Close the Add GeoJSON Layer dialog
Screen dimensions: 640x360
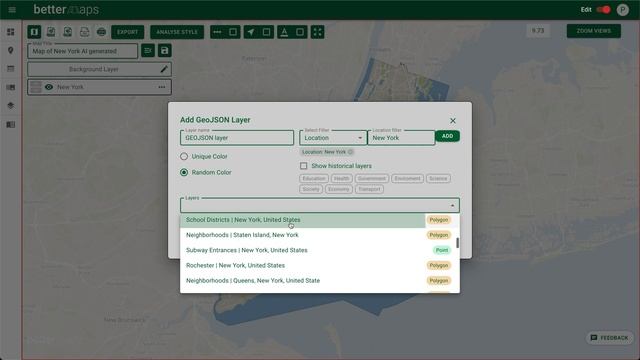point(453,120)
